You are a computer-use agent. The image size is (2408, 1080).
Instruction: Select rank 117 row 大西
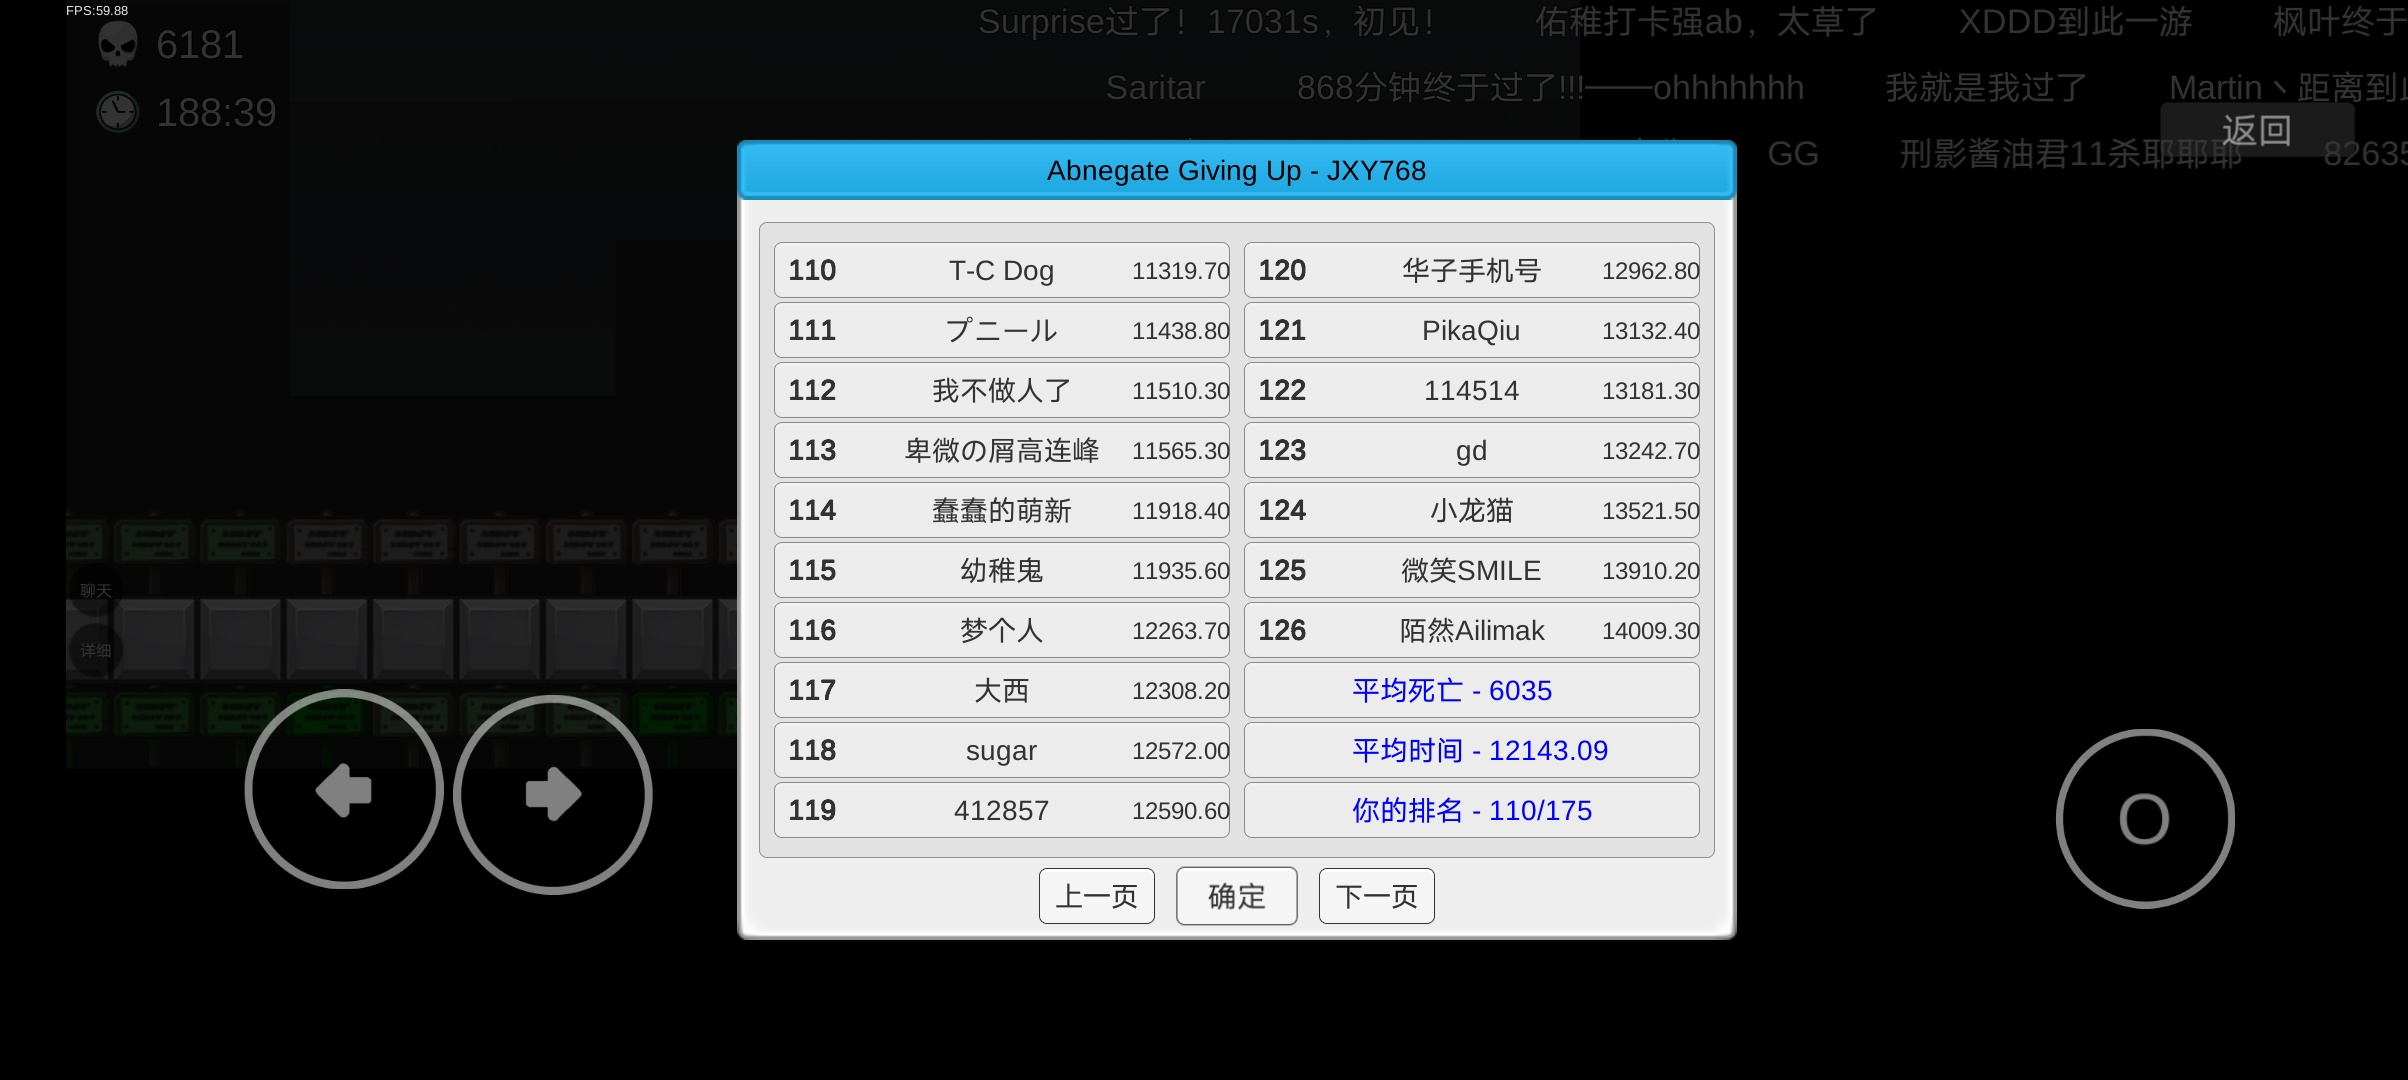[1002, 690]
